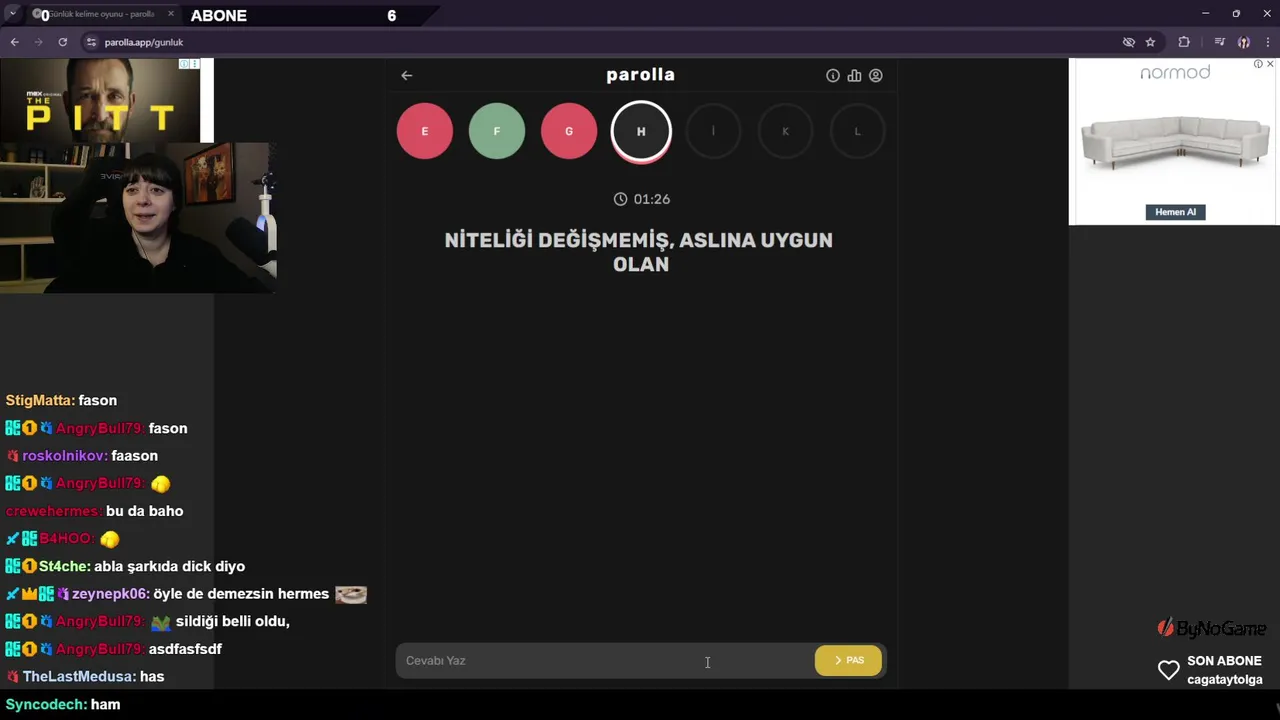Click chat username roskolnikov
This screenshot has width=1280, height=720.
(64, 455)
